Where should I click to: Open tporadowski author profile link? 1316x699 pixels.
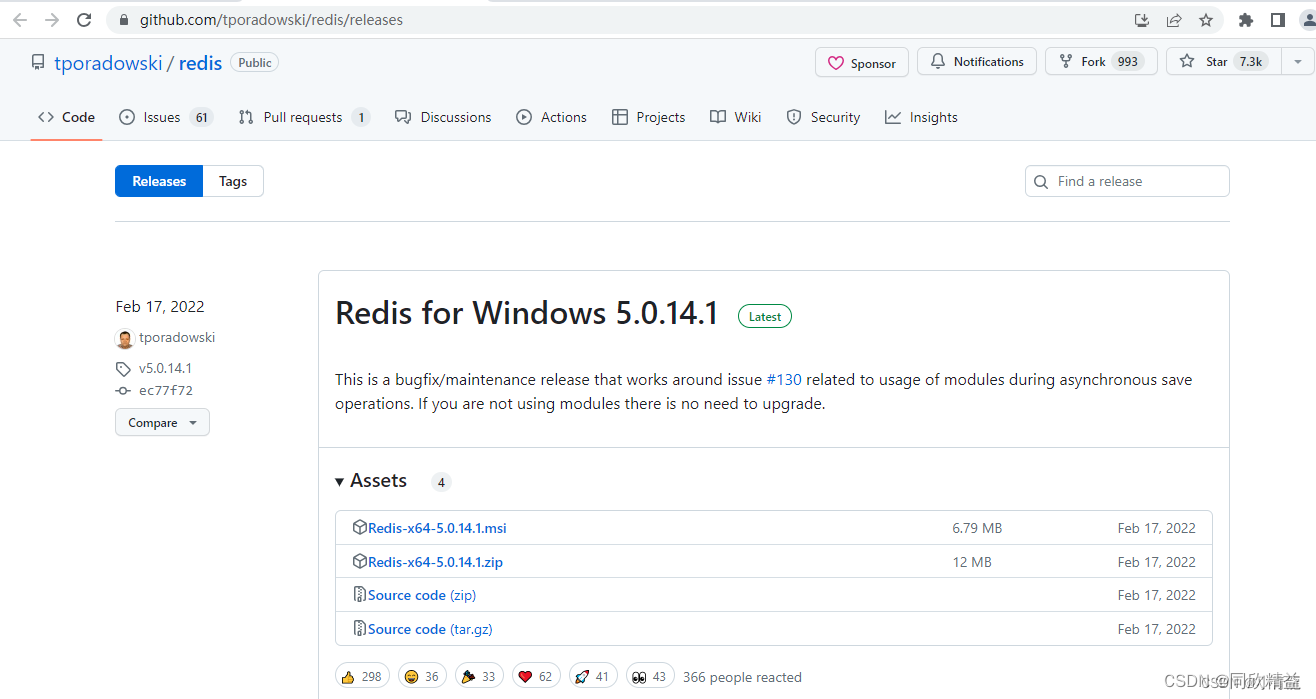click(x=177, y=338)
